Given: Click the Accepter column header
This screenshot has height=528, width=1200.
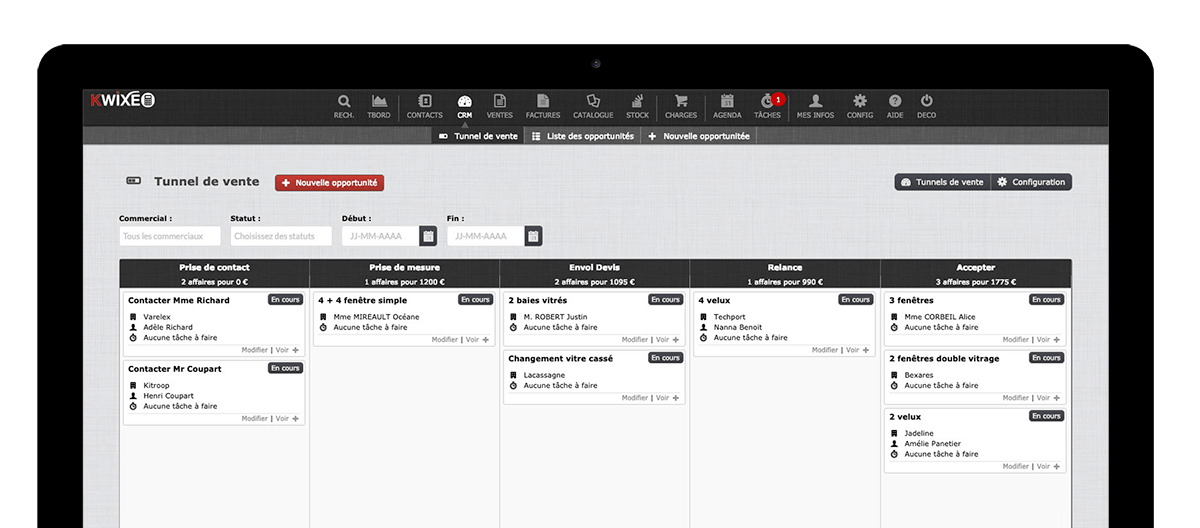Looking at the screenshot, I should [x=976, y=274].
